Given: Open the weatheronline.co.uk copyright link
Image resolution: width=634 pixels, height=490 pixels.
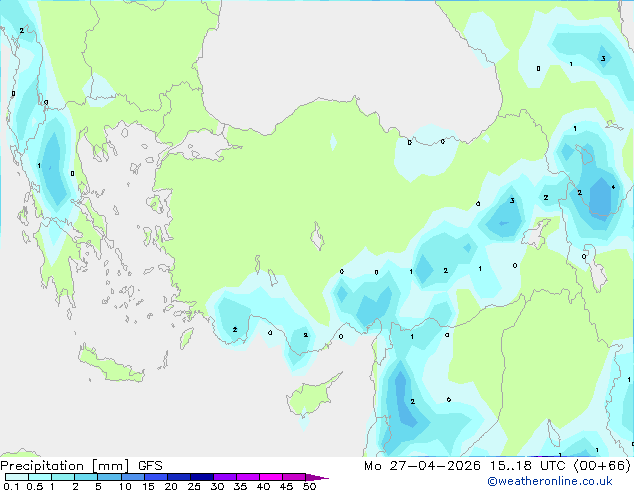Looking at the screenshot, I should [550, 481].
